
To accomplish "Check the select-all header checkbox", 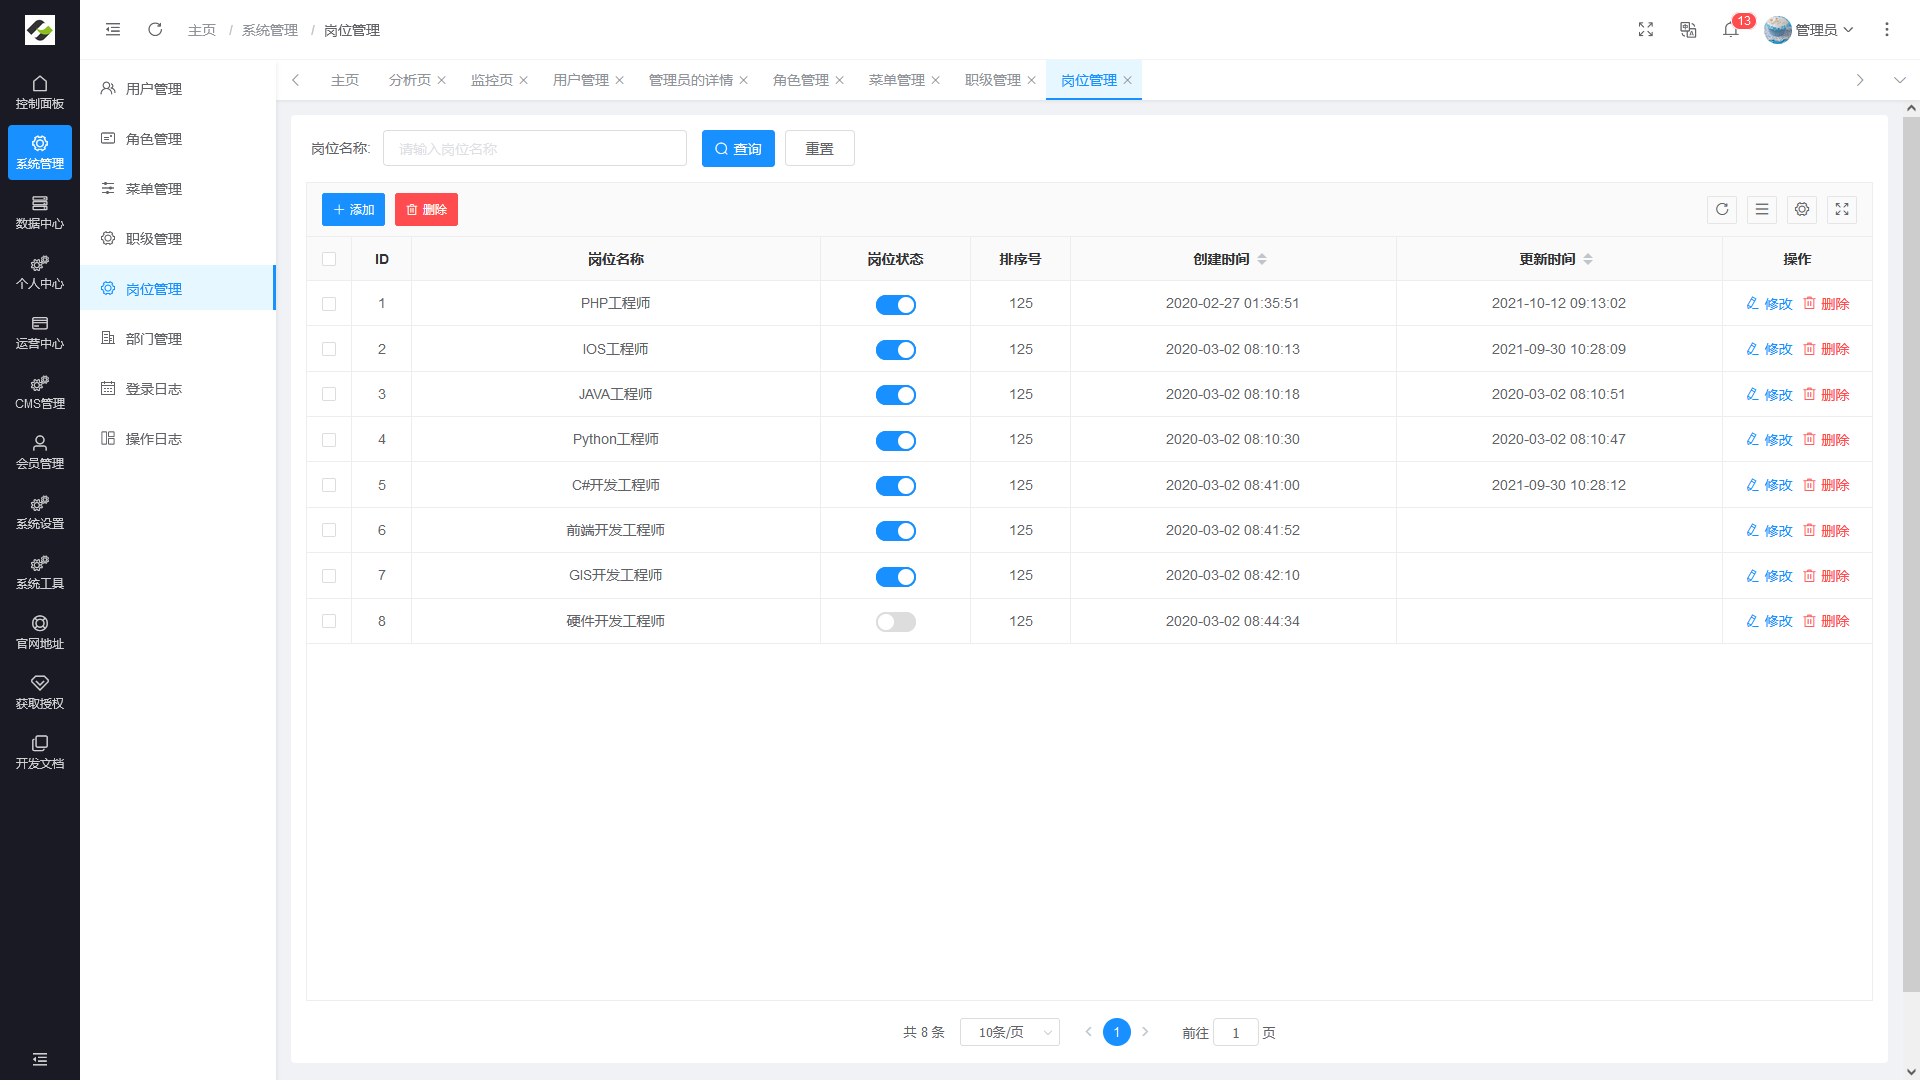I will pyautogui.click(x=329, y=260).
